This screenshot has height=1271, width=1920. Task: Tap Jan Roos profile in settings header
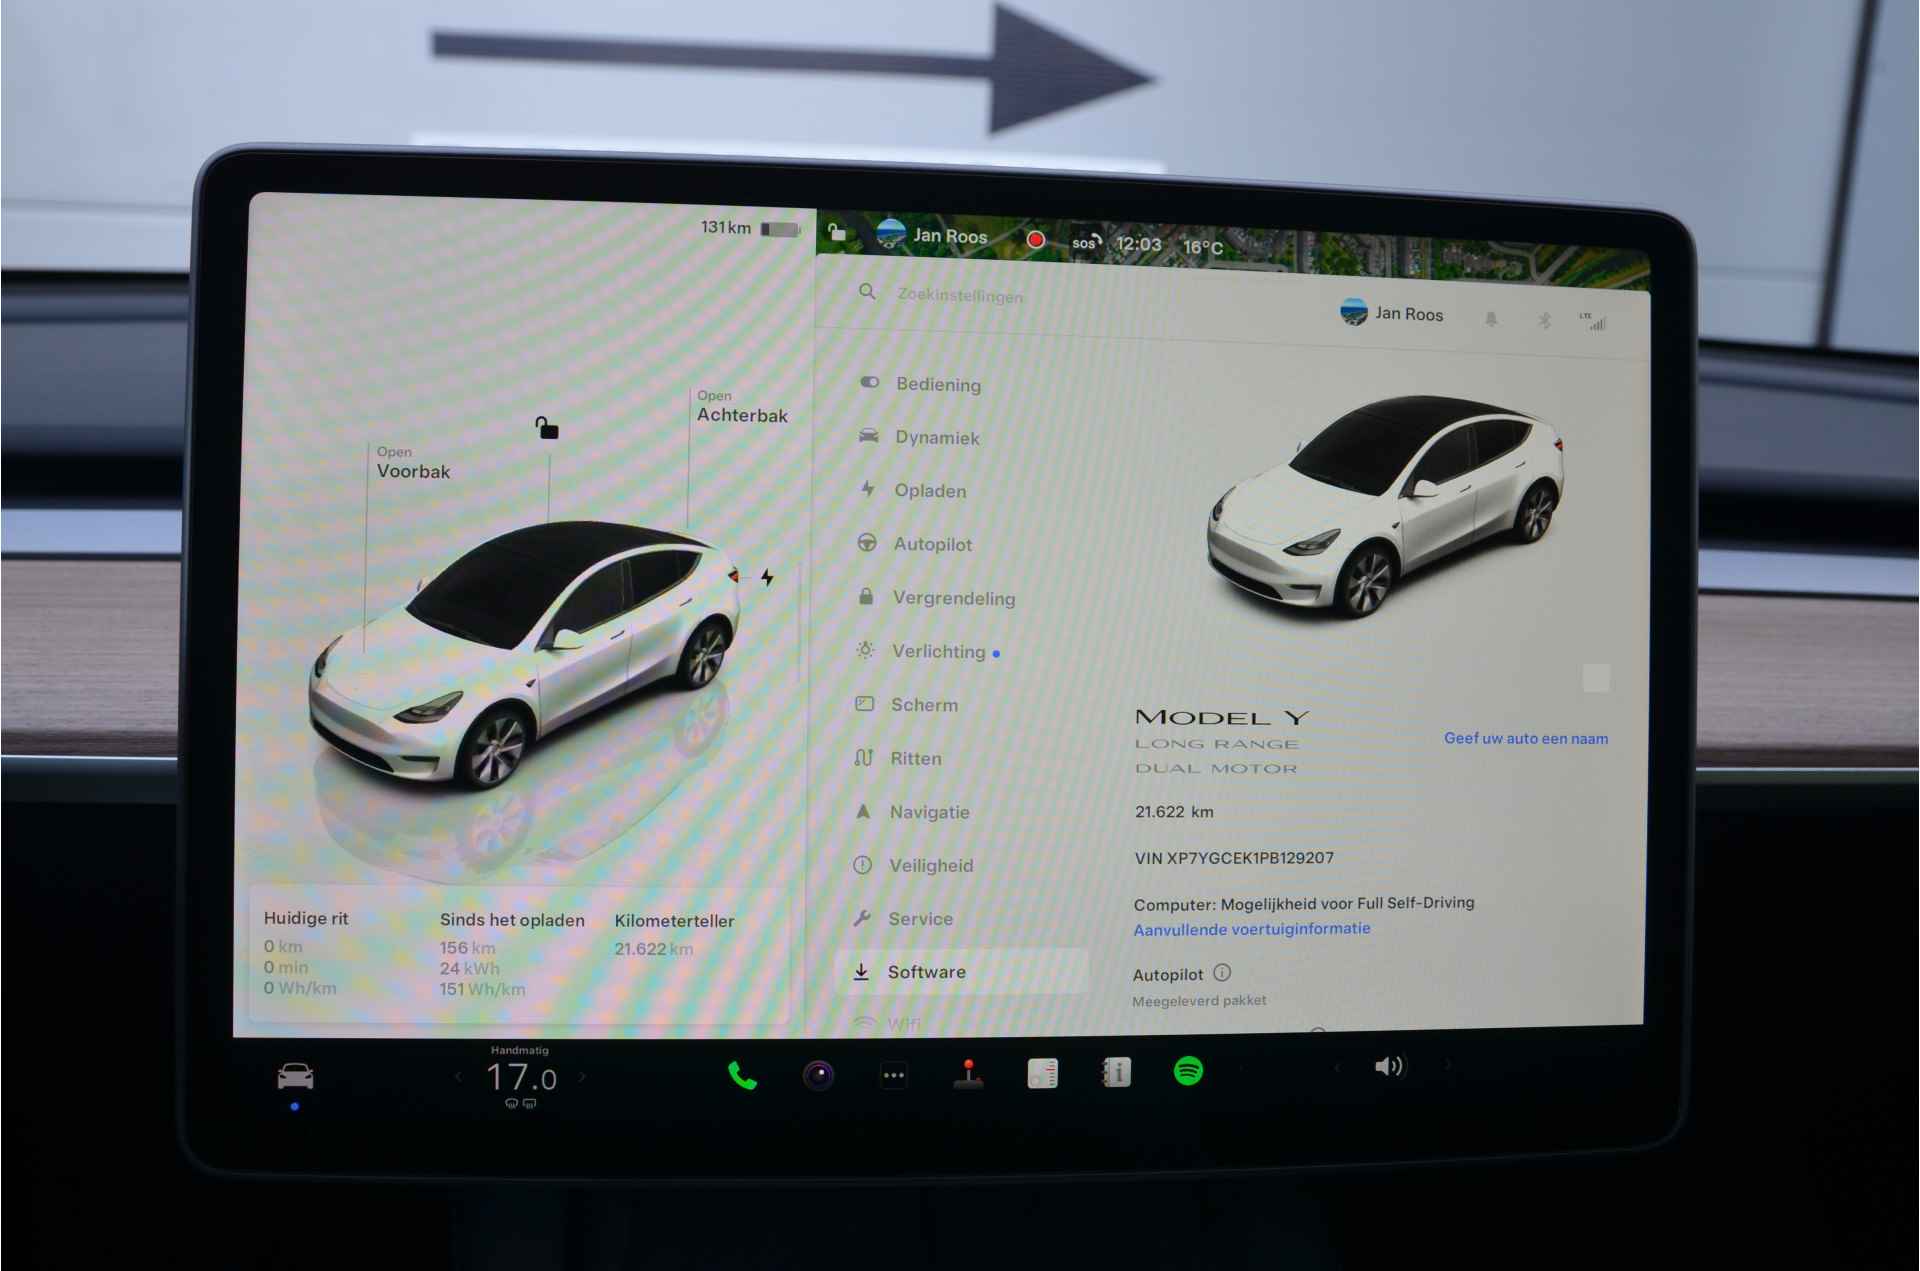[x=1392, y=313]
